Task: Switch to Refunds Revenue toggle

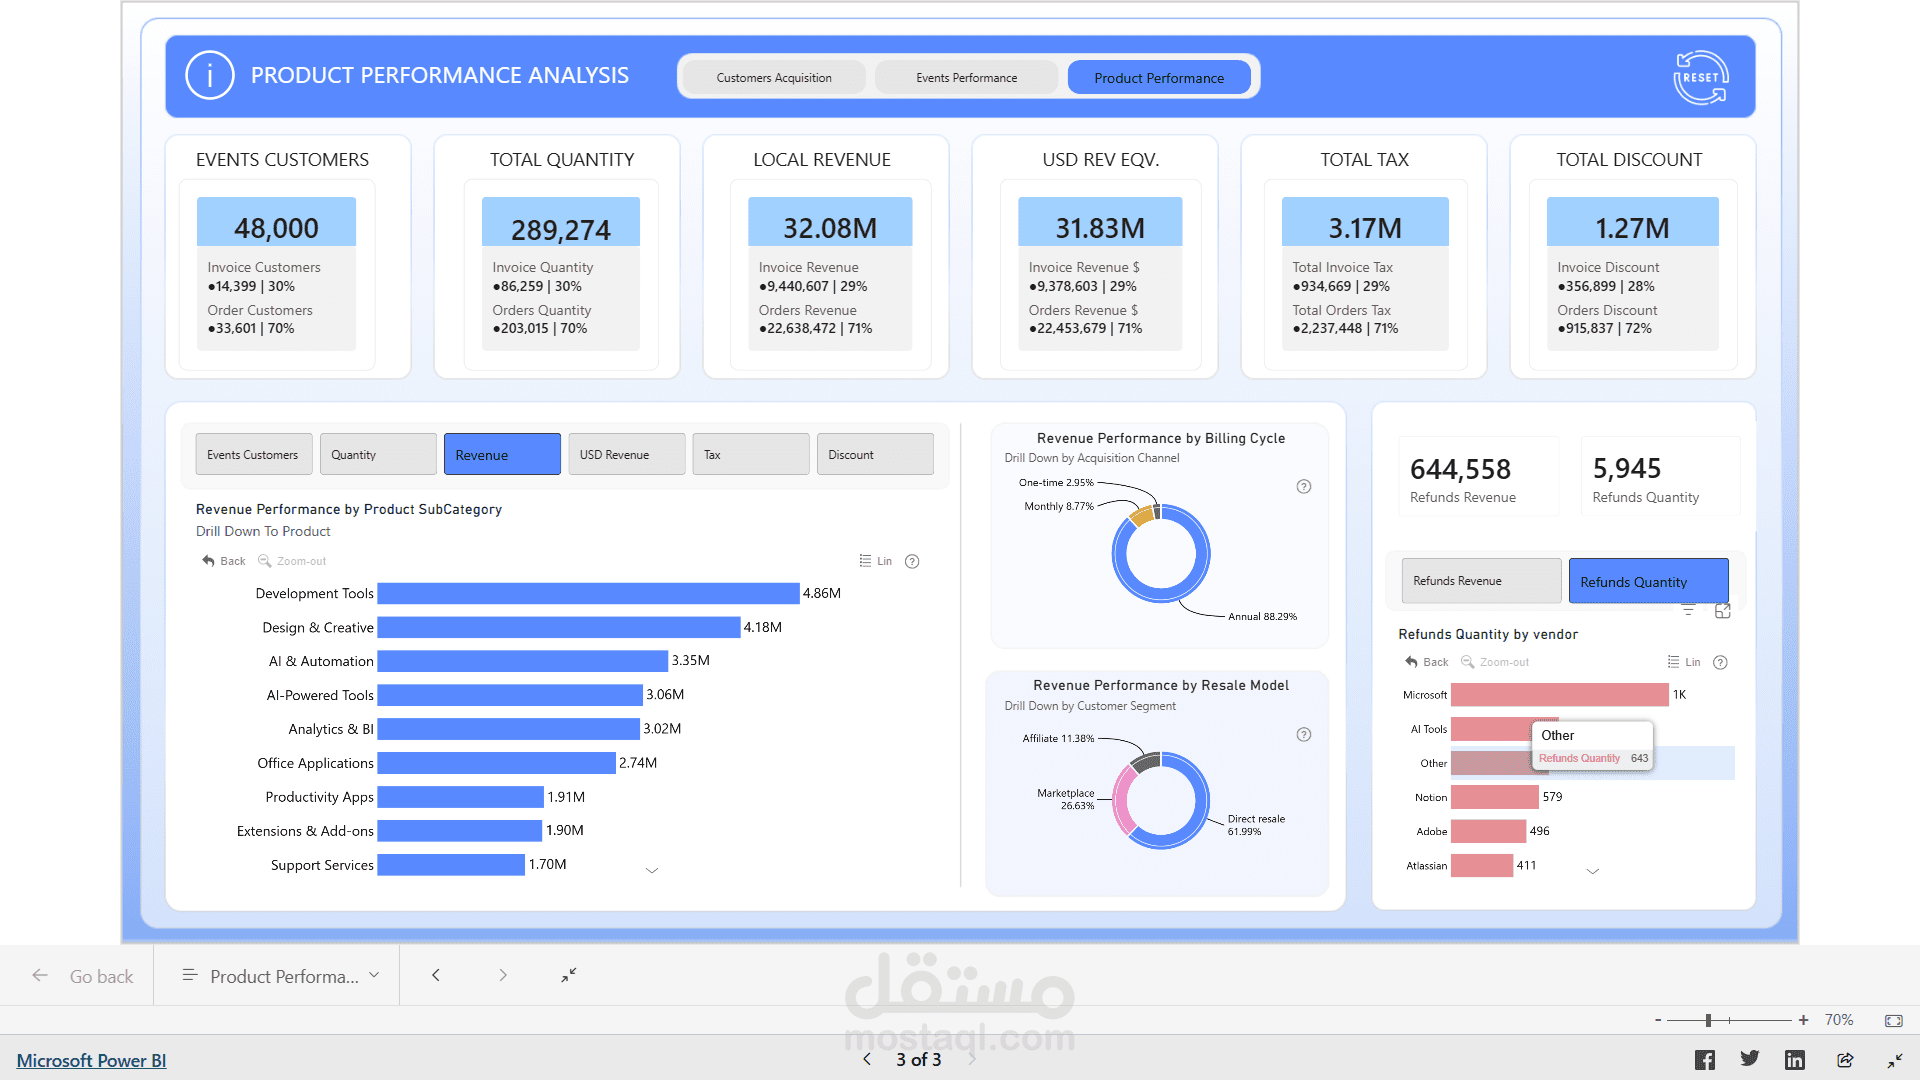Action: tap(1481, 581)
